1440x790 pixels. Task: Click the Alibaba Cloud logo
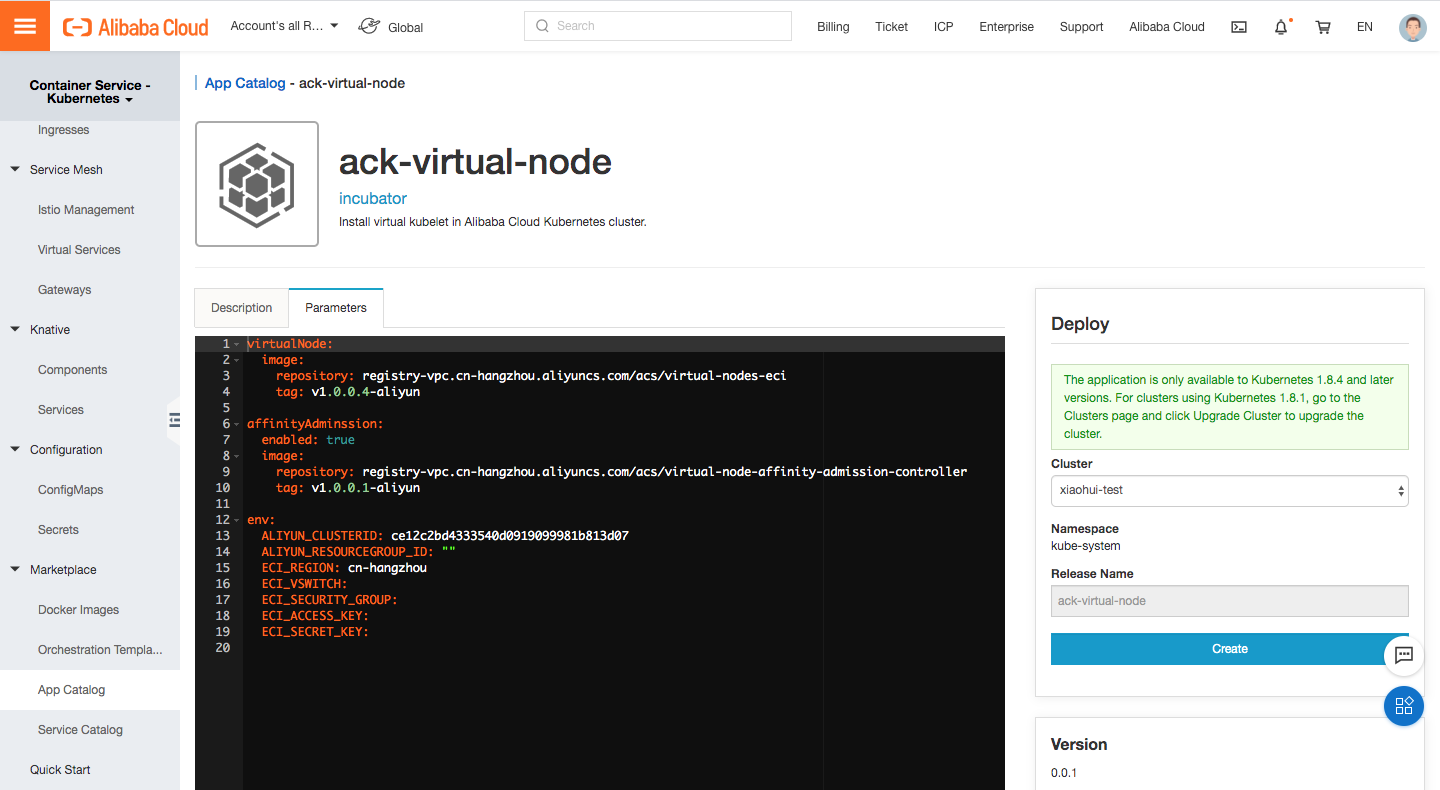tap(136, 27)
